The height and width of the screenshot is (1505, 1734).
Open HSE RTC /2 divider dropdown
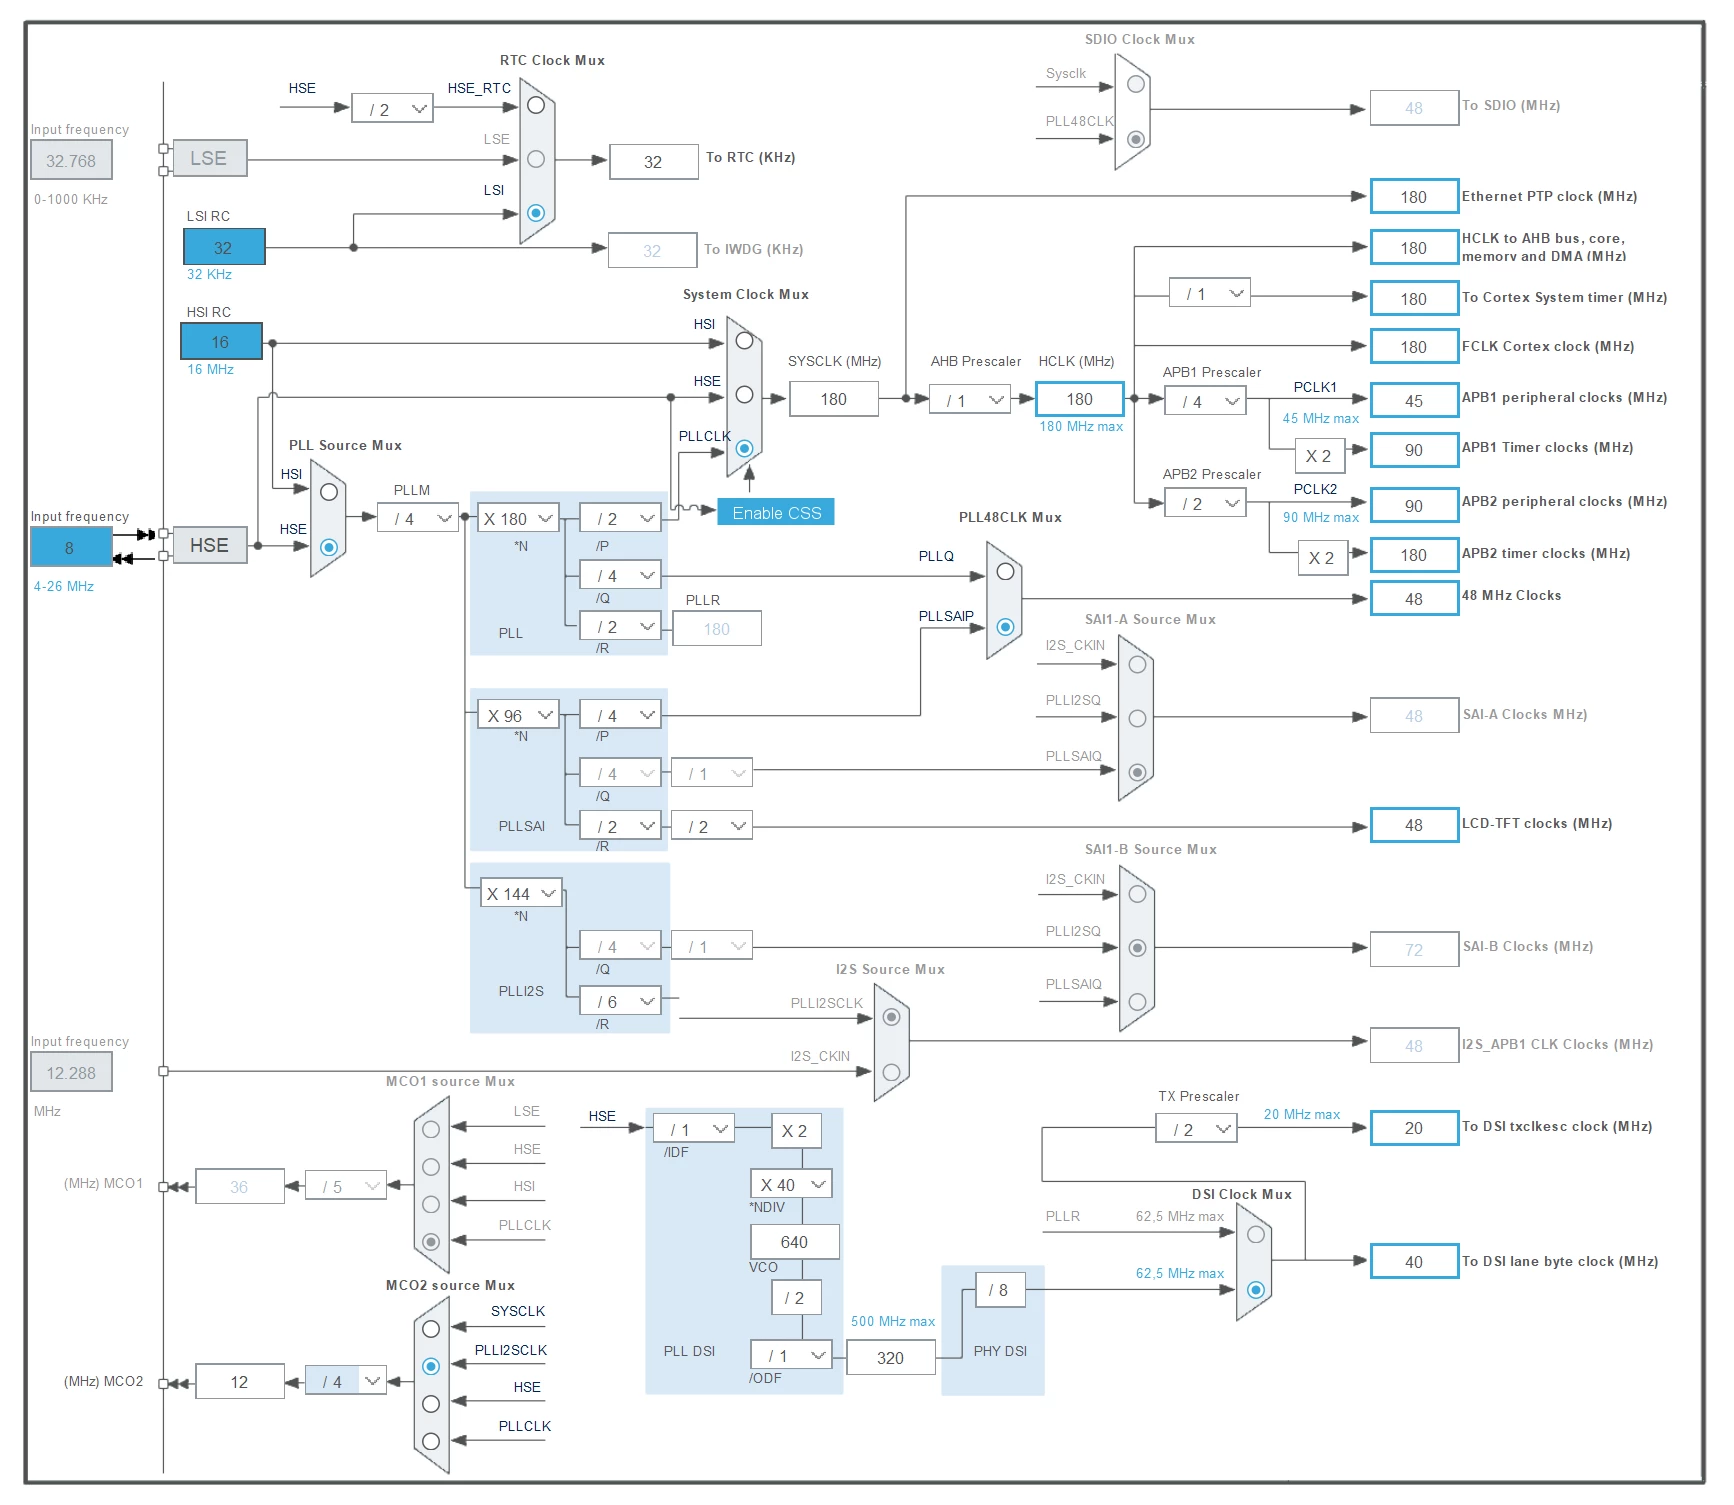click(393, 109)
